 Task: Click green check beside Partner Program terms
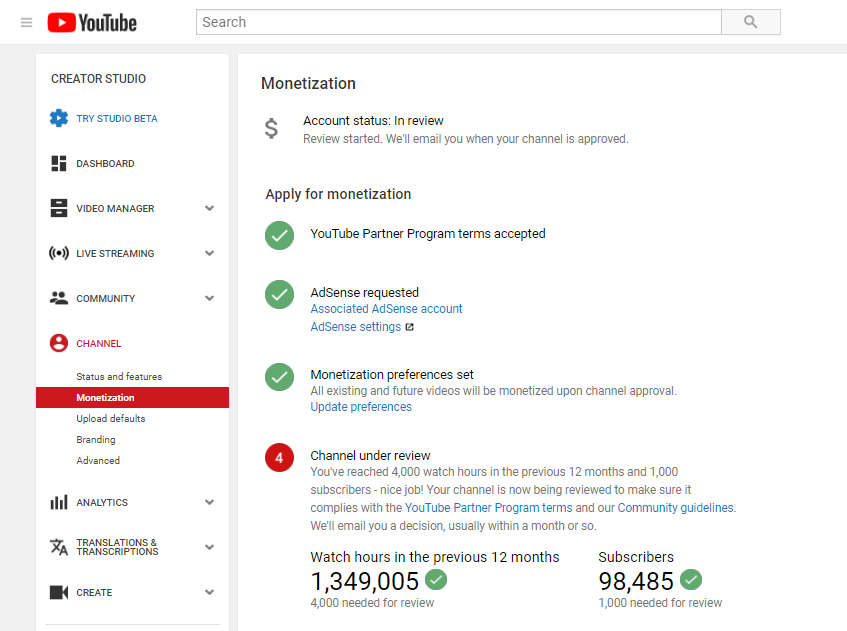[279, 236]
